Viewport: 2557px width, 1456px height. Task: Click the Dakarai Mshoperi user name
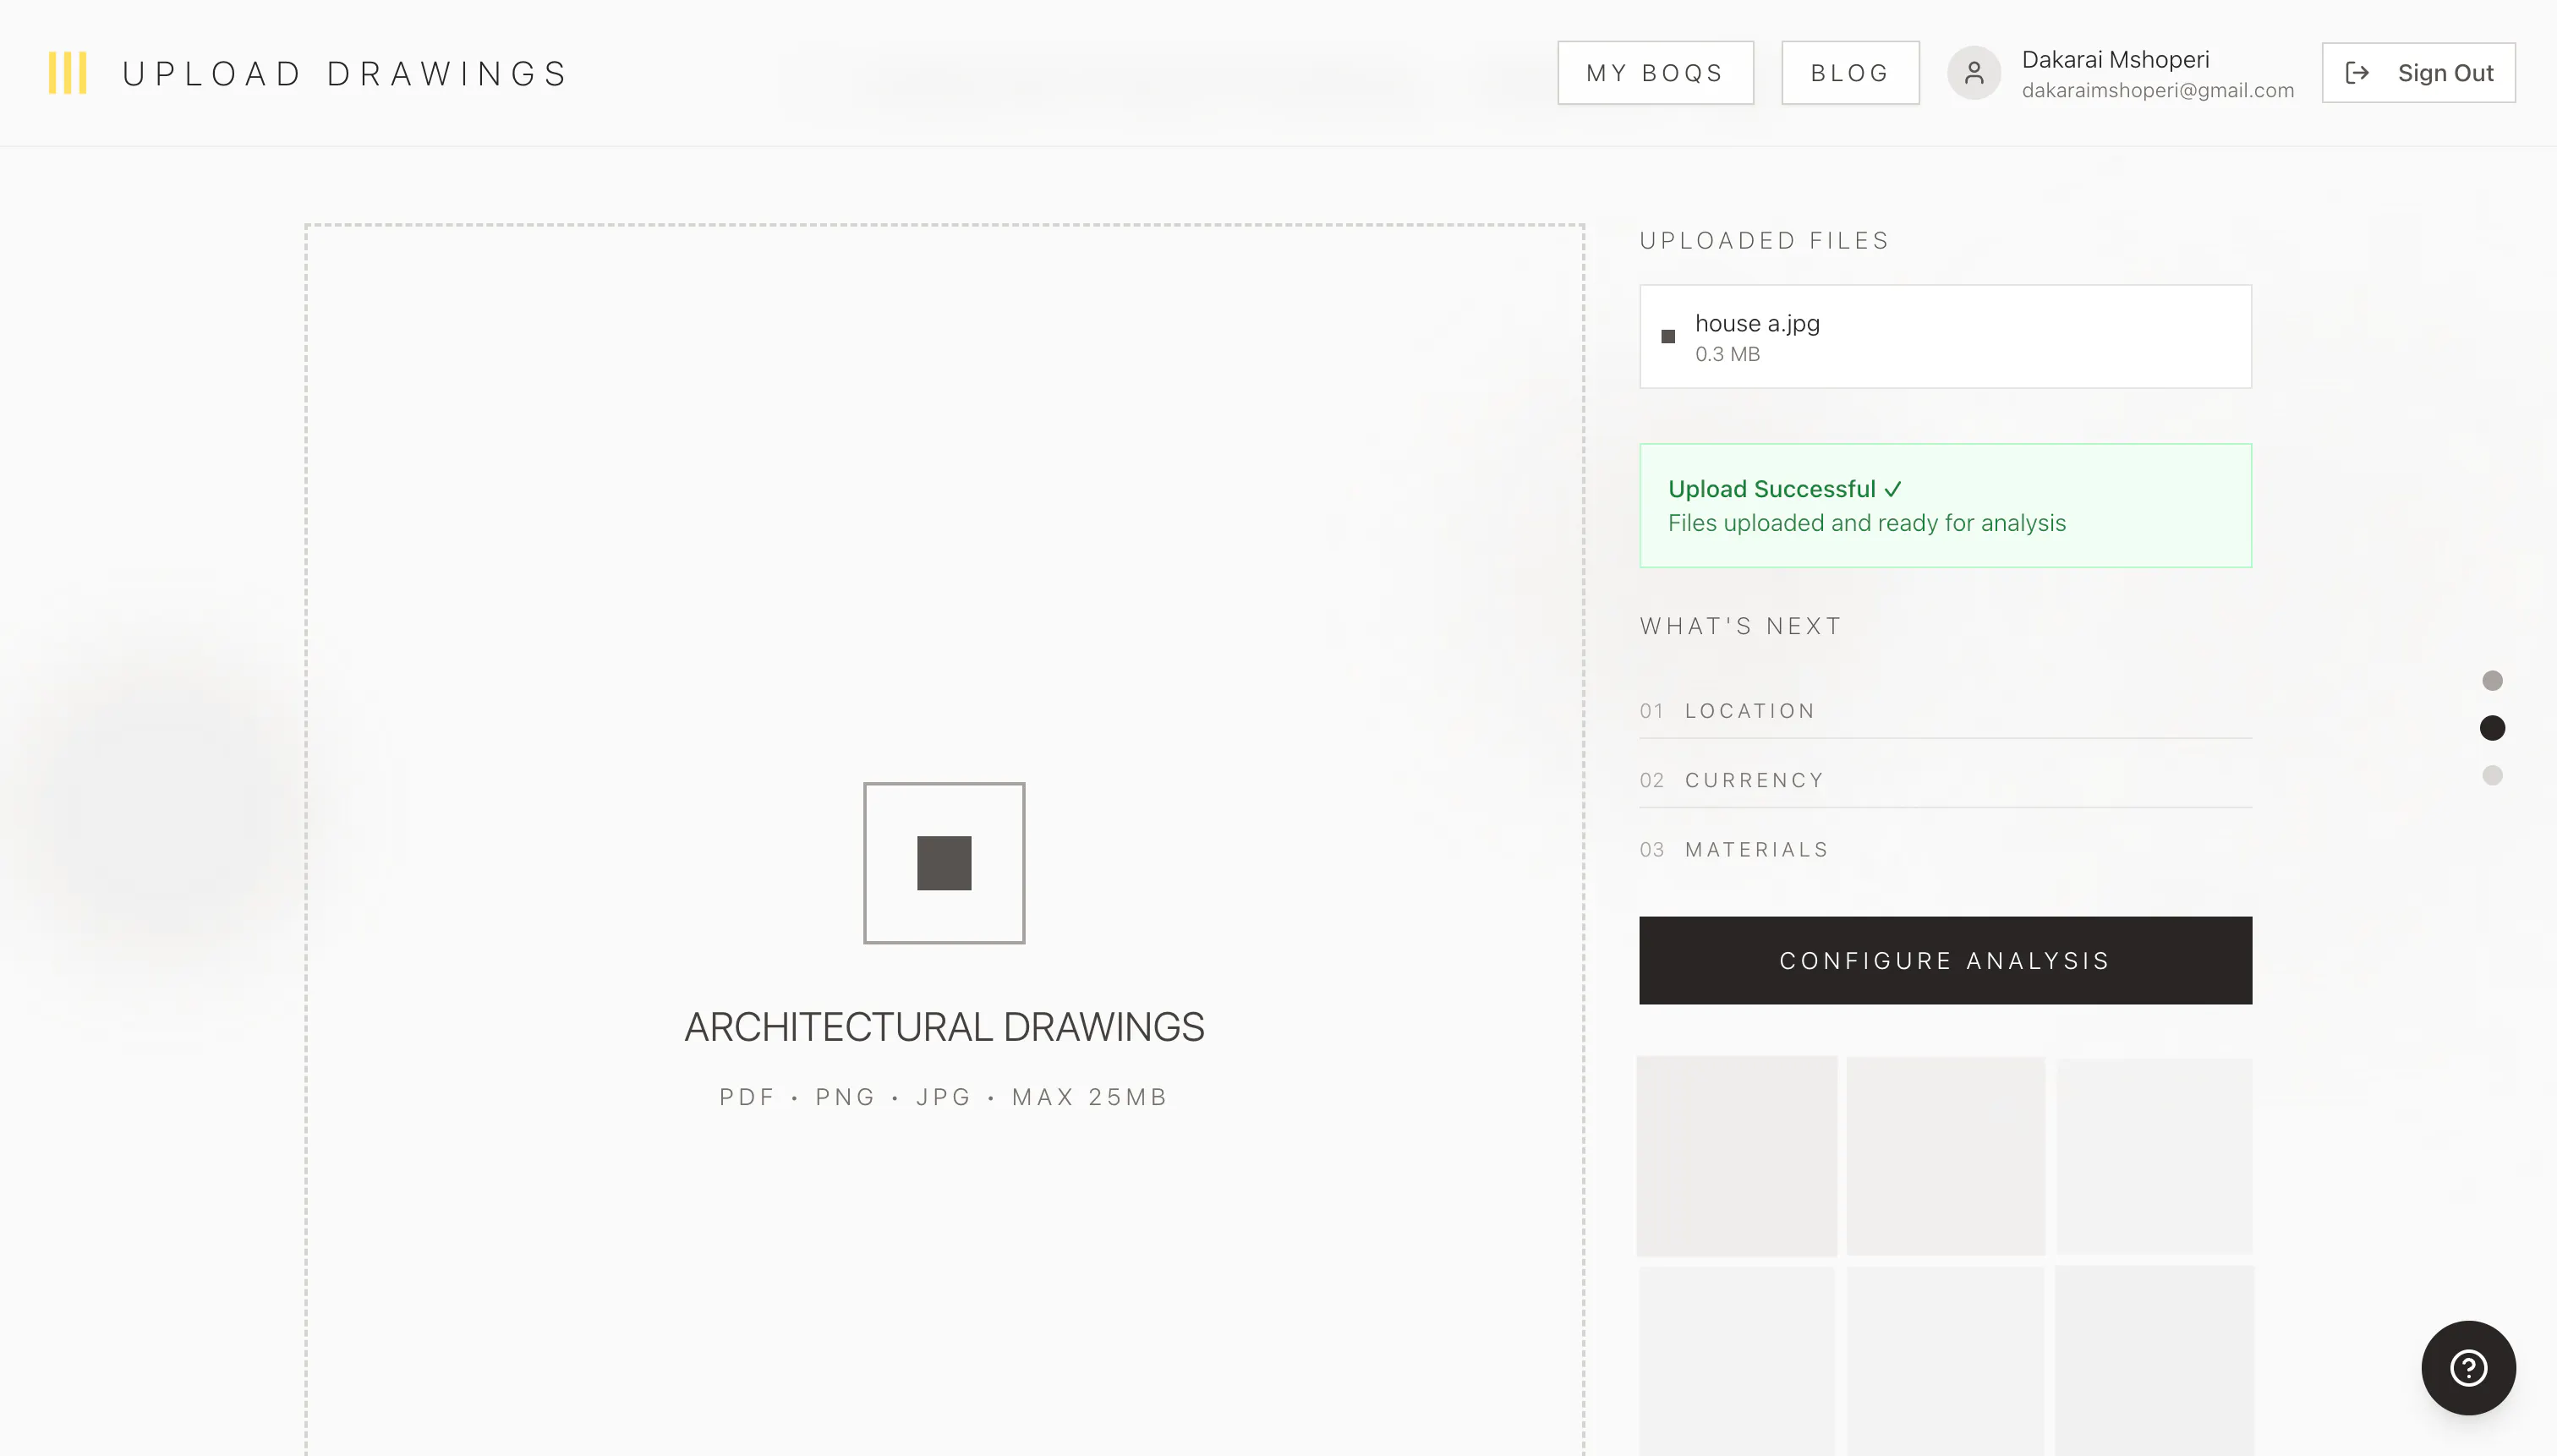tap(2115, 59)
